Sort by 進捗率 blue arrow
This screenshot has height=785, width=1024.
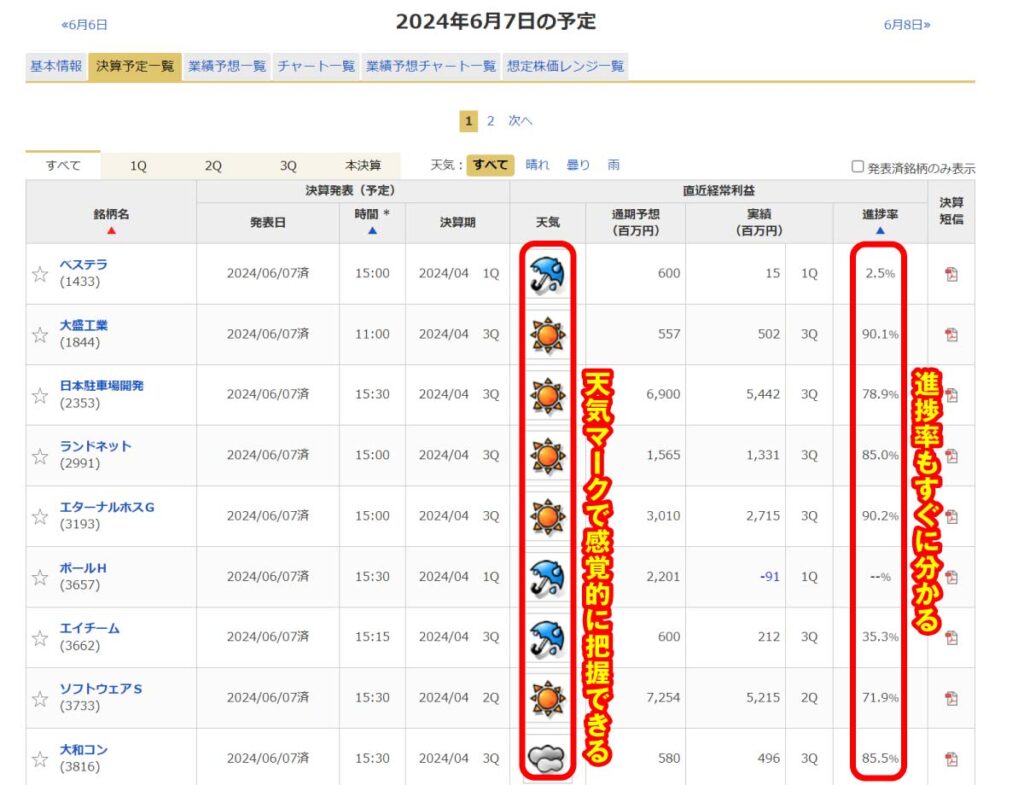[880, 231]
